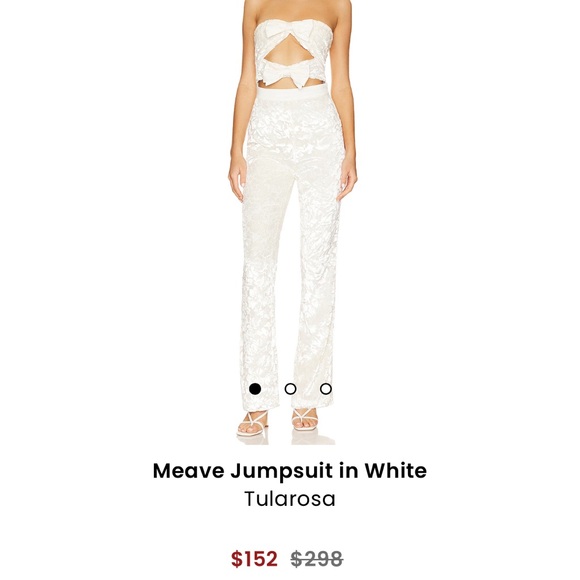The image size is (580, 580).
Task: Click the crossed-out $298 original price
Action: click(317, 559)
